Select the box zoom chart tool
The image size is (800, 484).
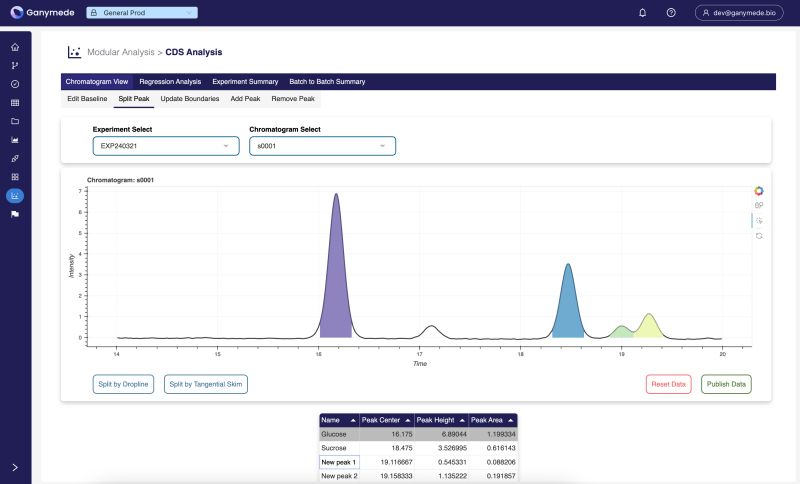point(759,206)
